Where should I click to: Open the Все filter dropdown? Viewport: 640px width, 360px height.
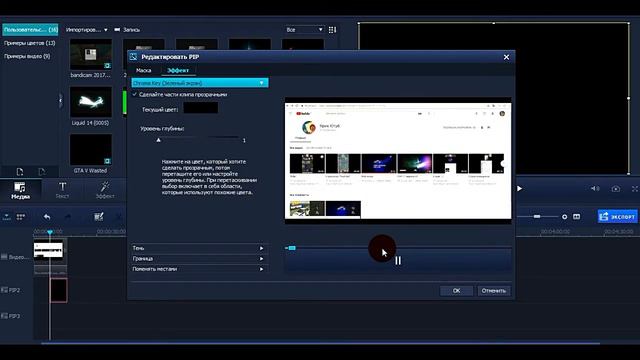pos(304,29)
